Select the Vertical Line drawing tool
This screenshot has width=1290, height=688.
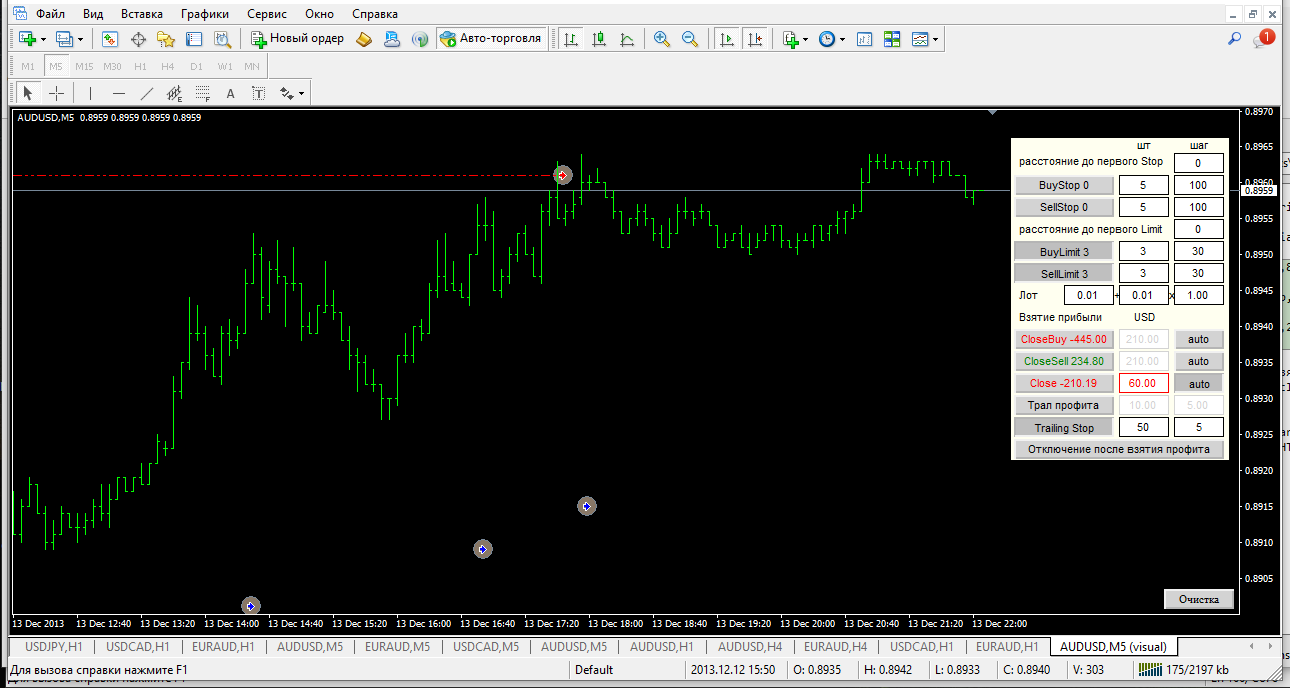click(91, 93)
